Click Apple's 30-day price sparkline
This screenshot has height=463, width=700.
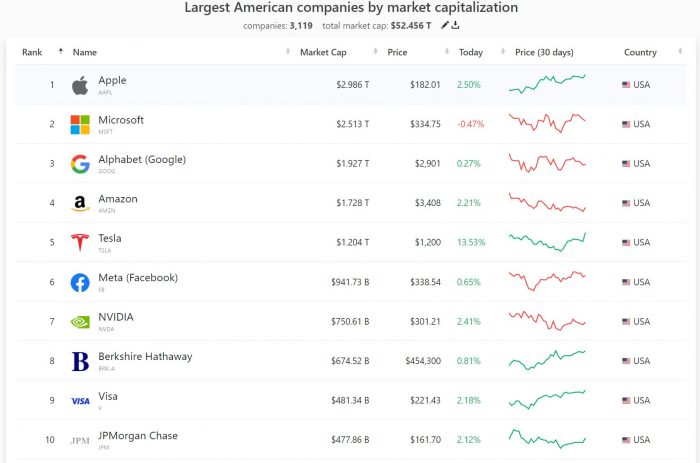(x=547, y=85)
